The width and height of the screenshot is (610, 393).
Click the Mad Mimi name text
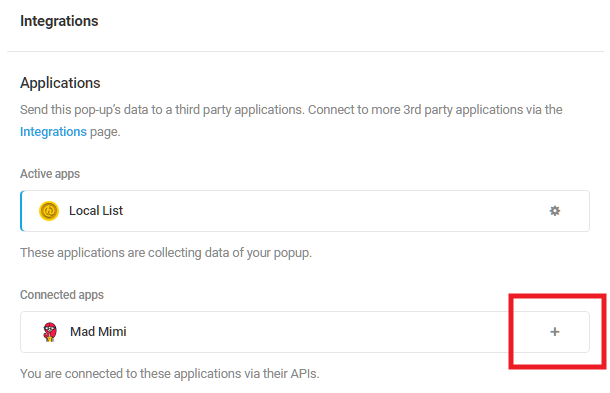[x=98, y=332]
